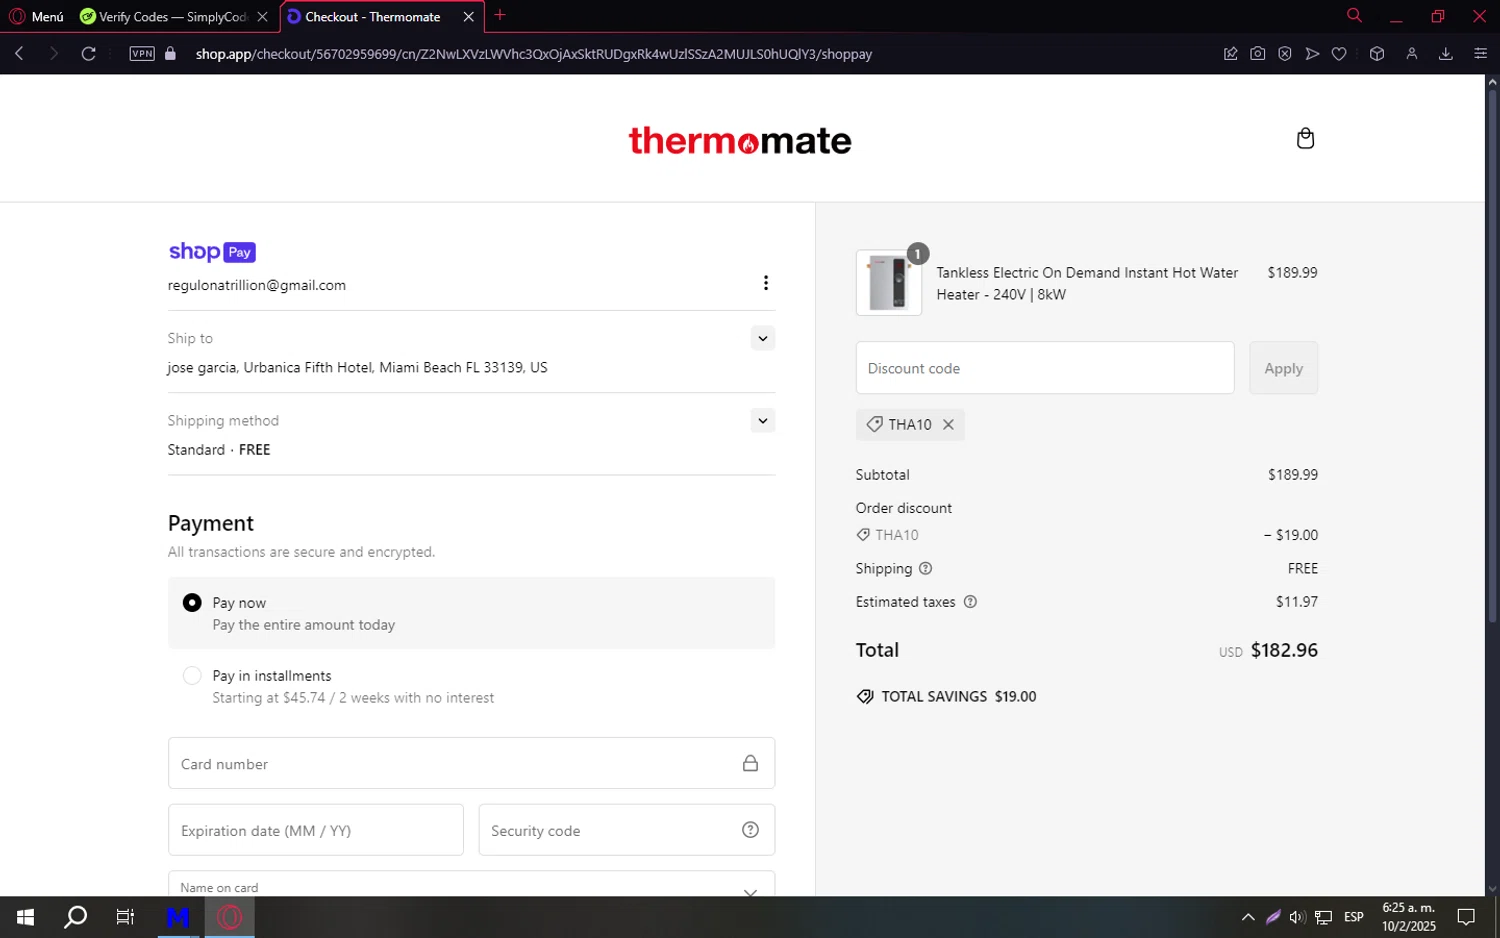Expand the Name on card chevron
Image resolution: width=1500 pixels, height=938 pixels.
coord(750,892)
